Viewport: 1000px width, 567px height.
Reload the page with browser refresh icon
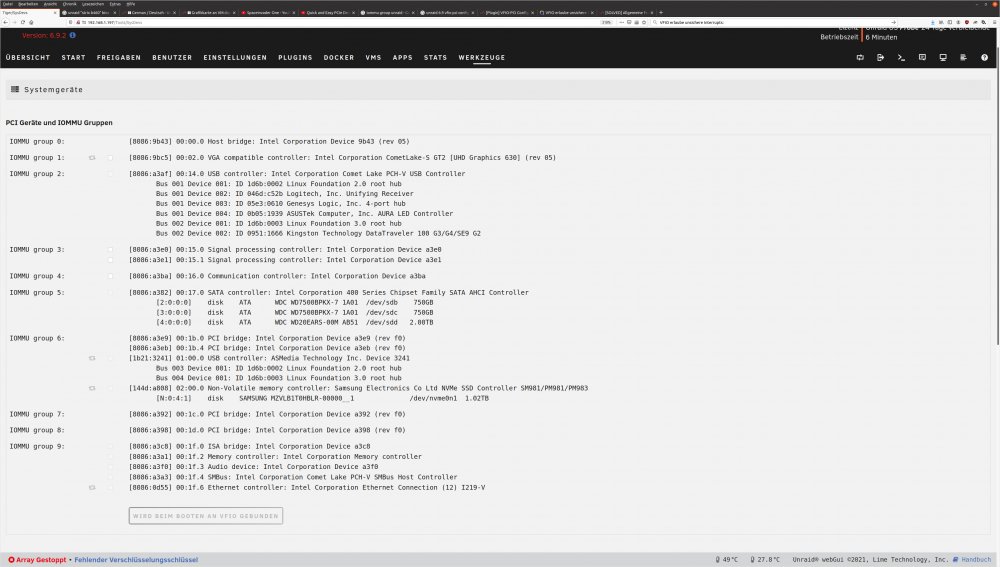[22, 22]
